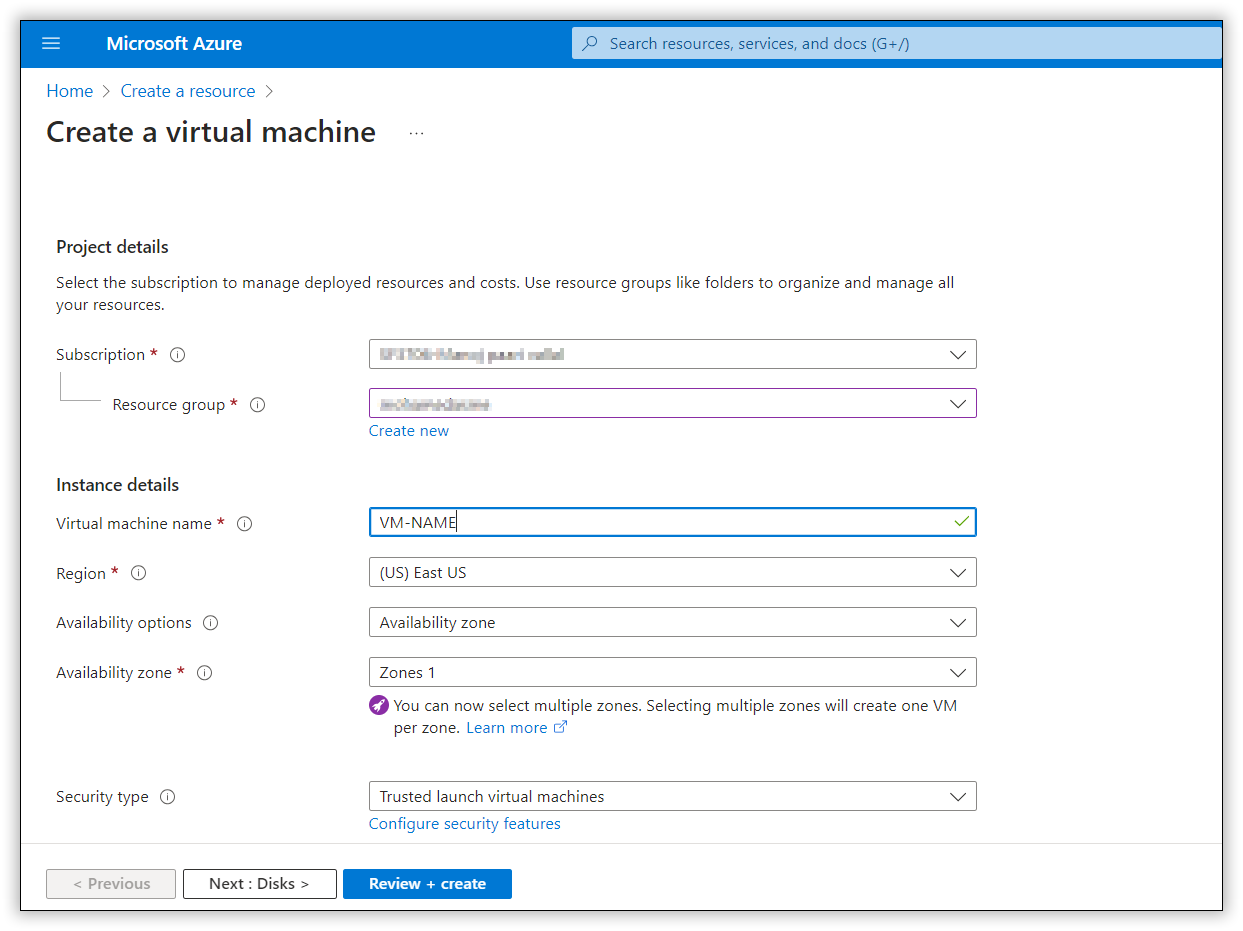Click the Create new resource group link
The width and height of the screenshot is (1243, 931).
(409, 431)
